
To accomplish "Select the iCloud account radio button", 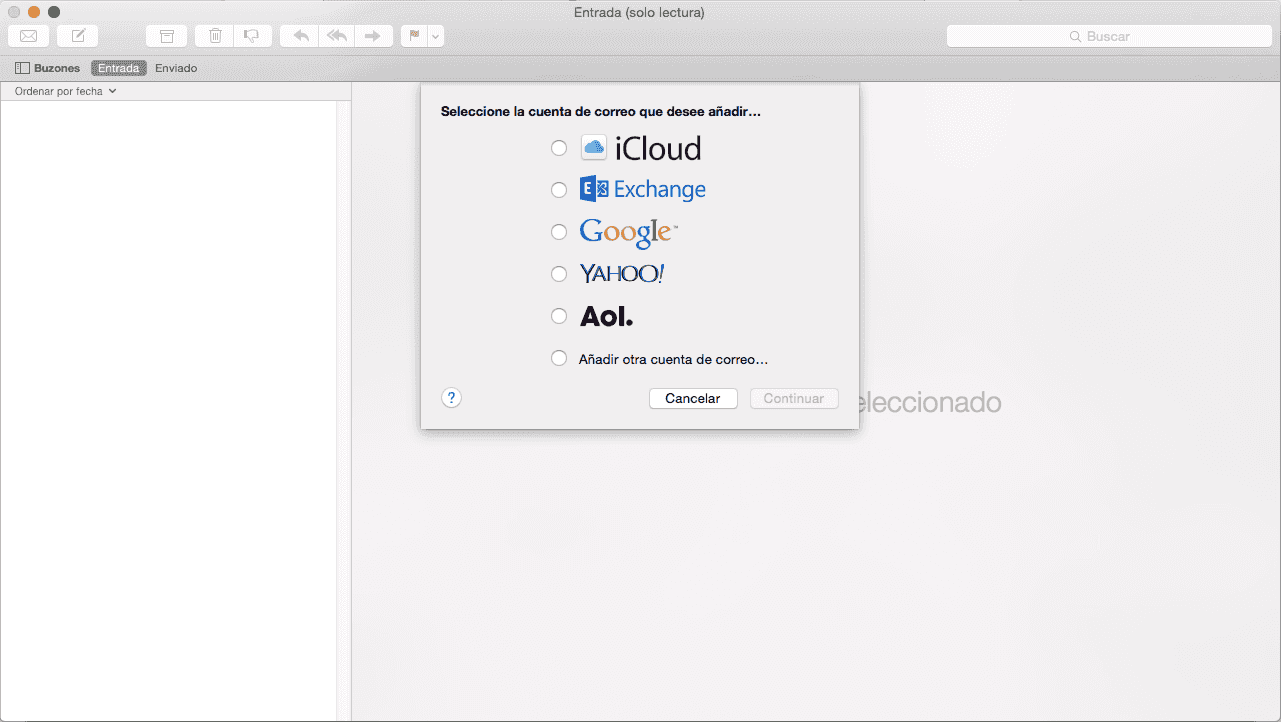I will click(x=559, y=148).
